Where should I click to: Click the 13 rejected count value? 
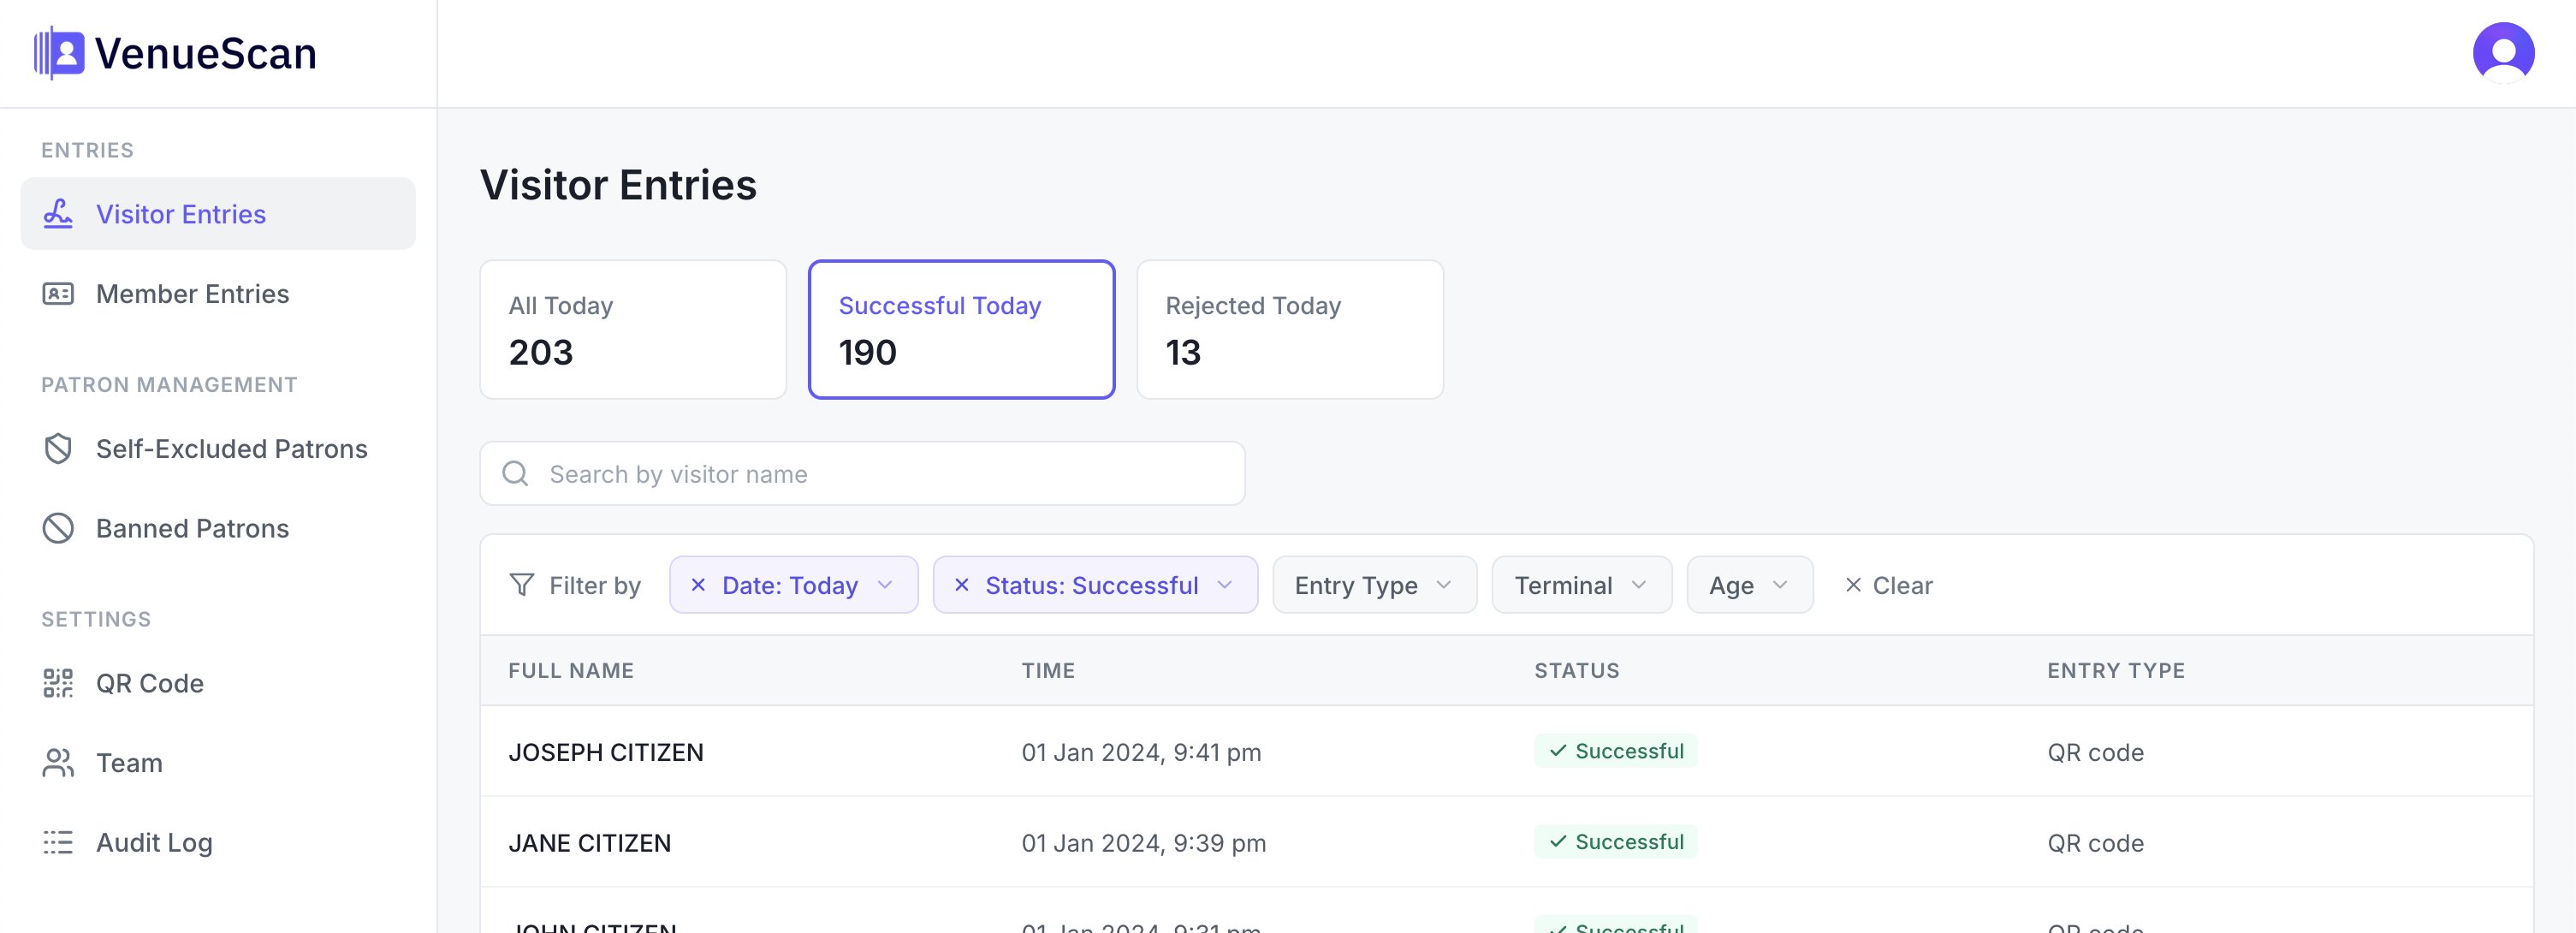(x=1183, y=352)
